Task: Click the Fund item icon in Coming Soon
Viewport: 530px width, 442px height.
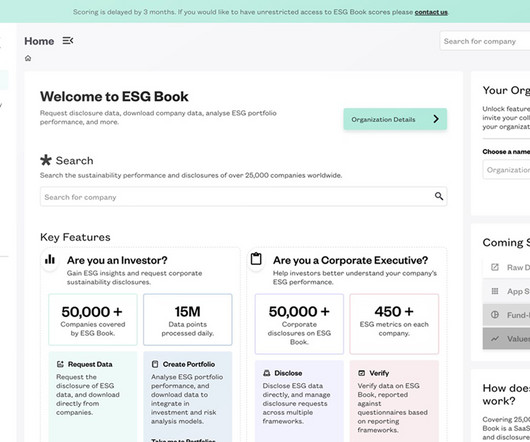Action: [495, 315]
